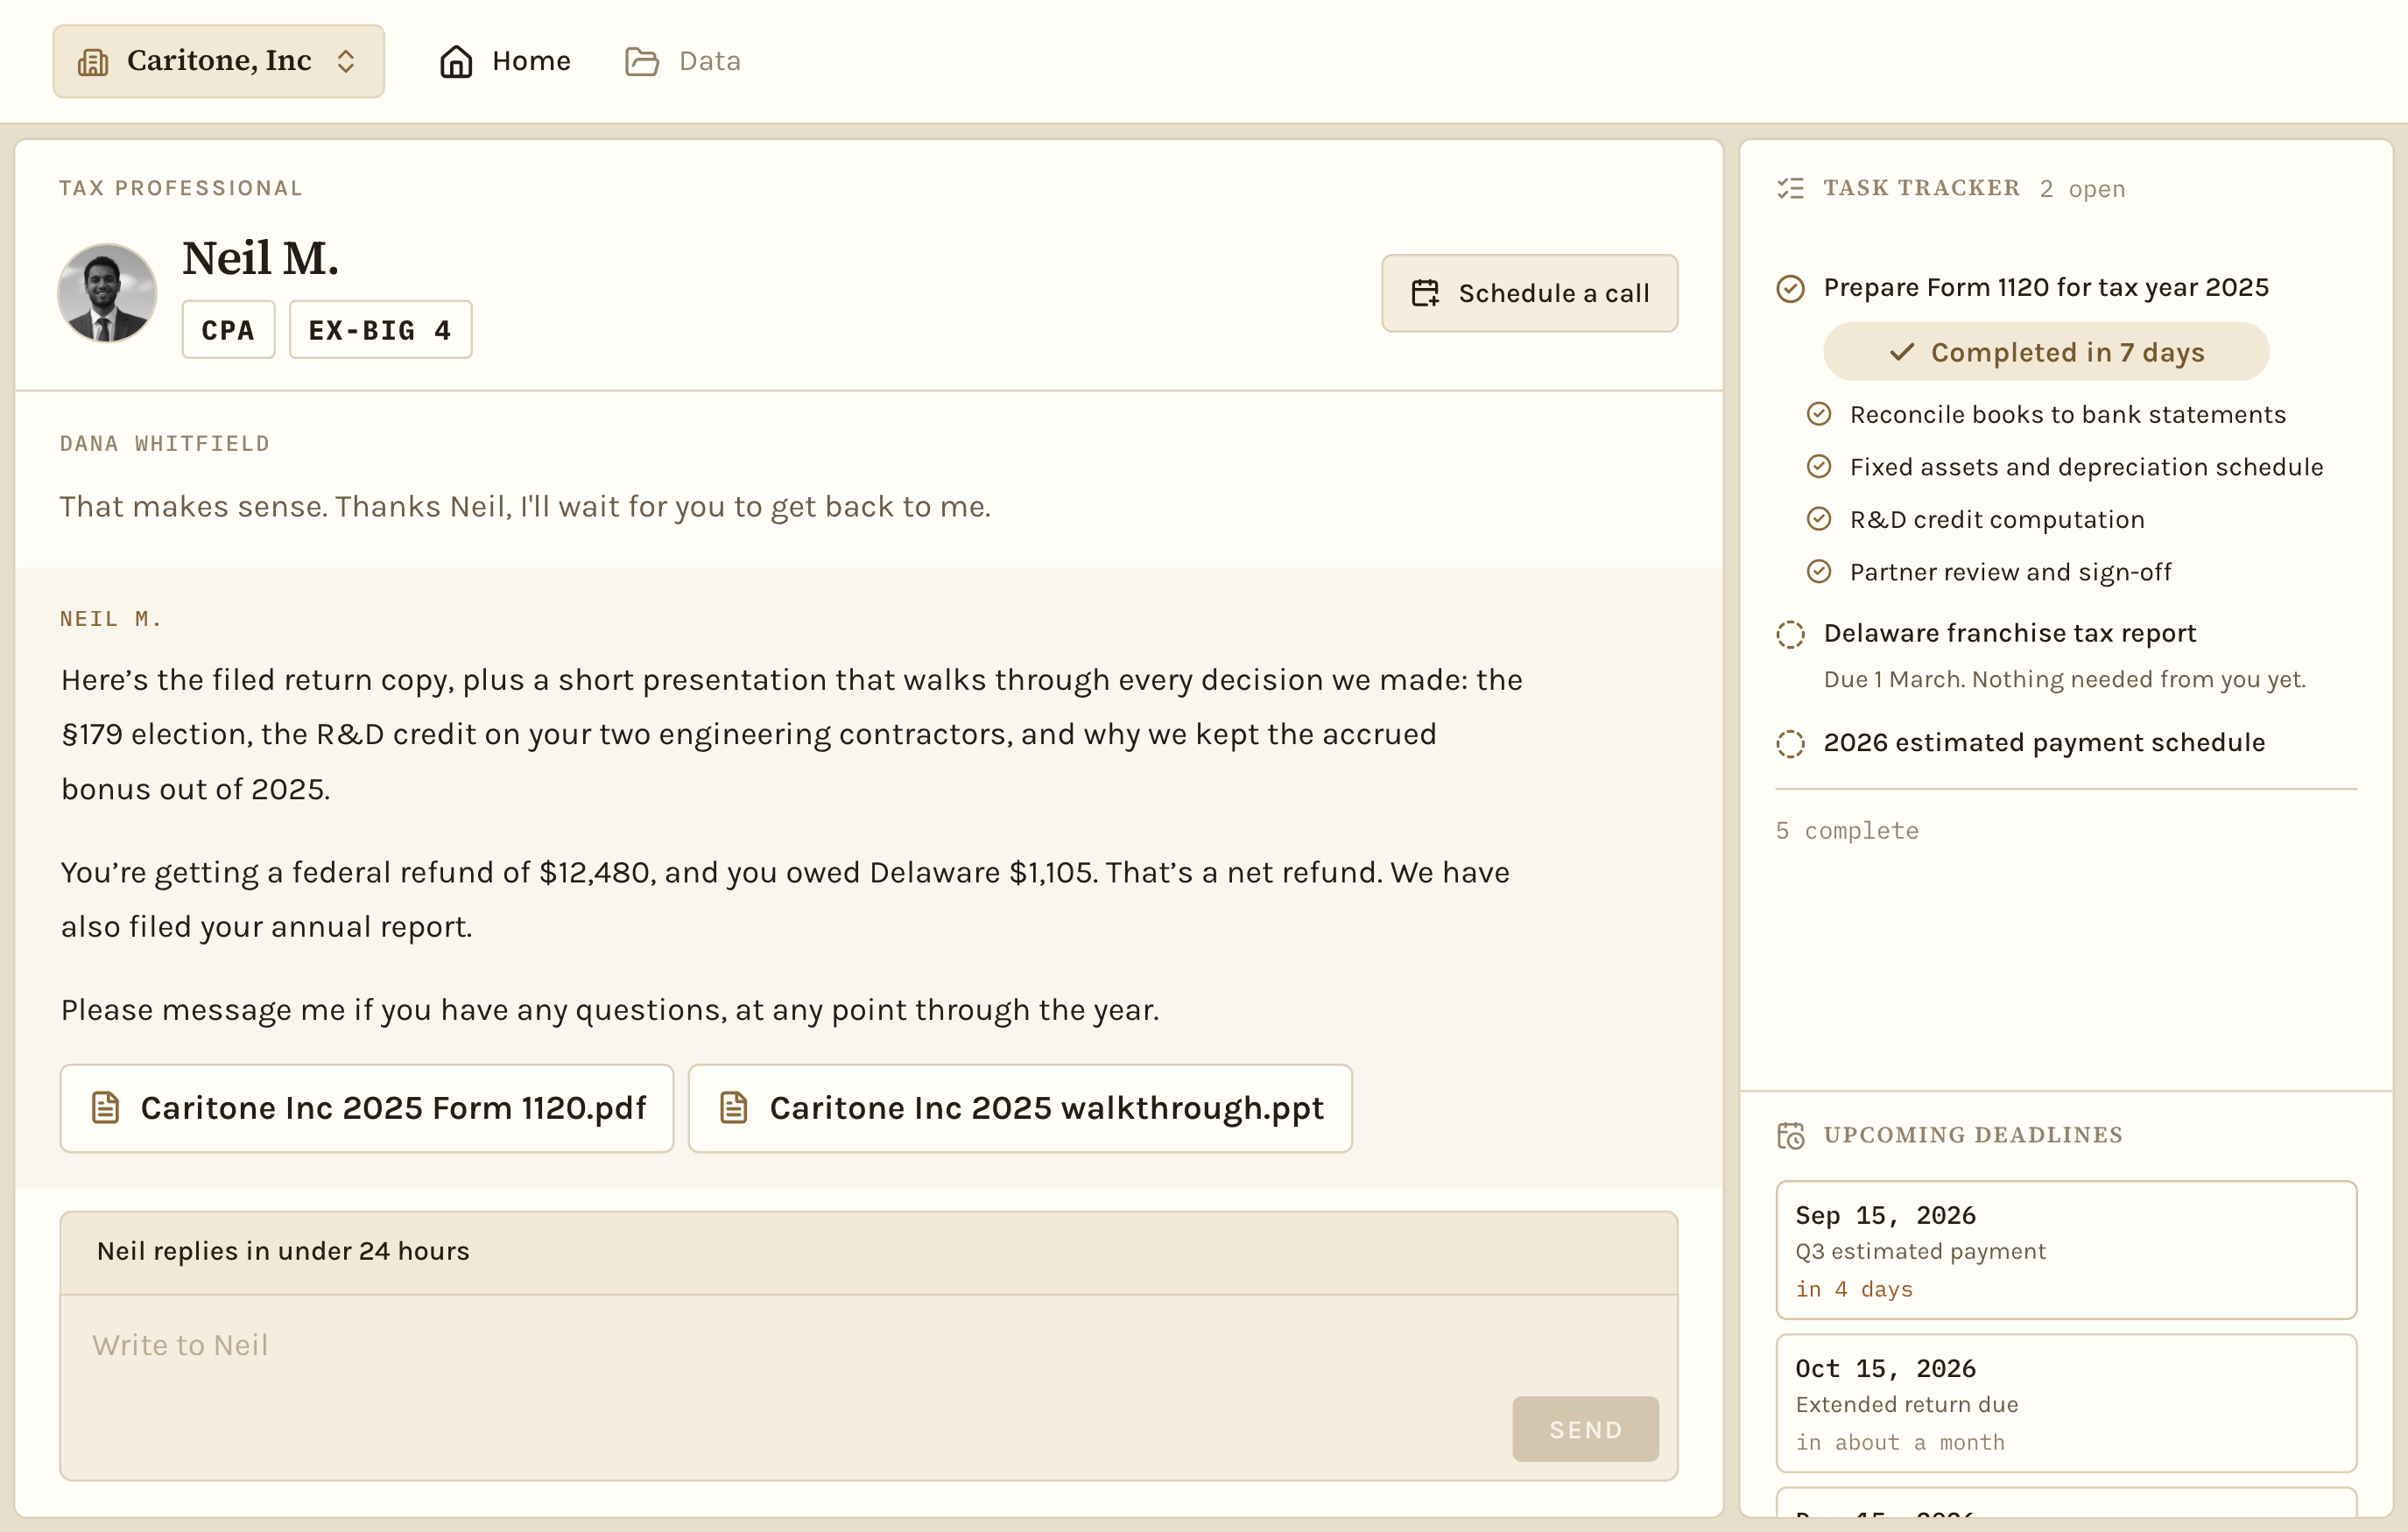
Task: Open Caritone Inc 2025 Form 1120.pdf attachment
Action: [x=367, y=1108]
